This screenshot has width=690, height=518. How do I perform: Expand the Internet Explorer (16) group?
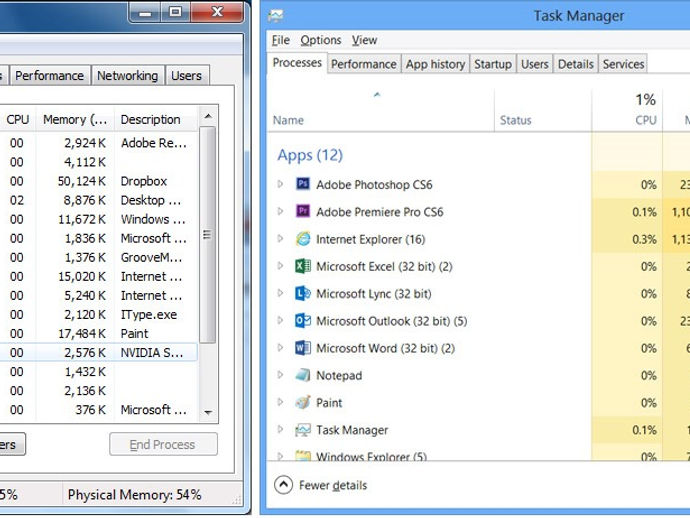[280, 239]
